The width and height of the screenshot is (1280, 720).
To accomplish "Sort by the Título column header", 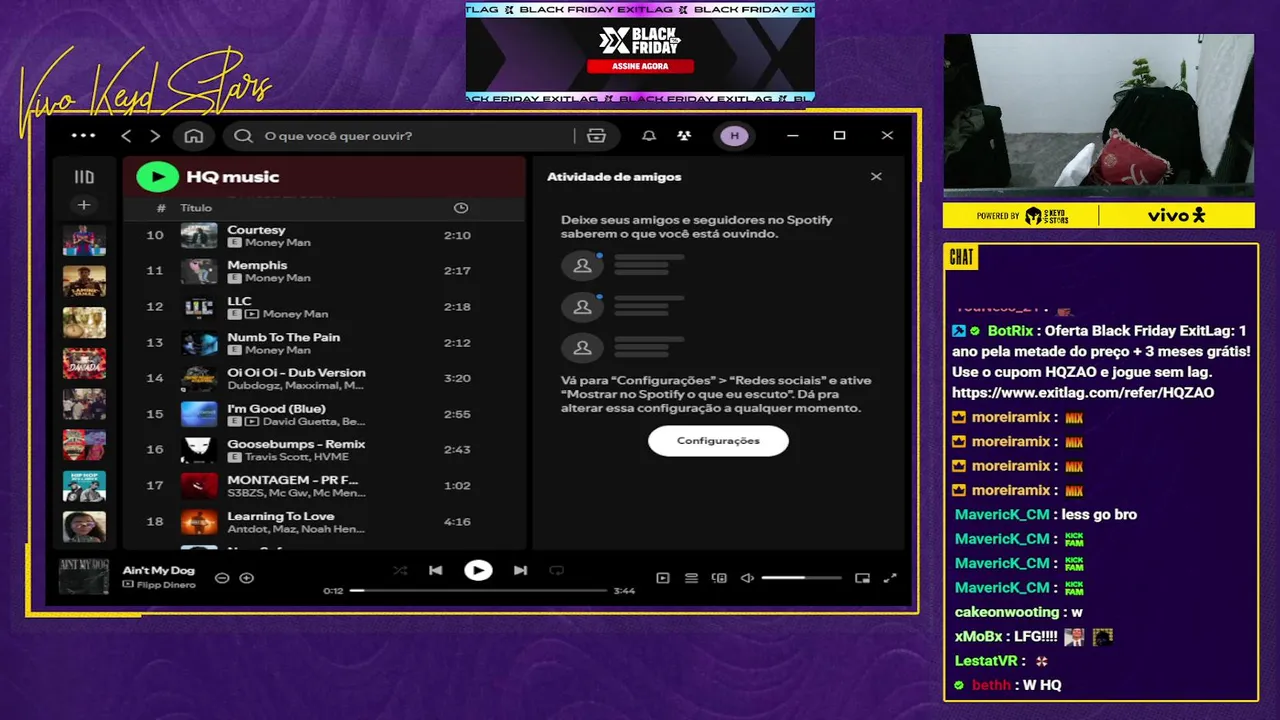I will pyautogui.click(x=196, y=208).
